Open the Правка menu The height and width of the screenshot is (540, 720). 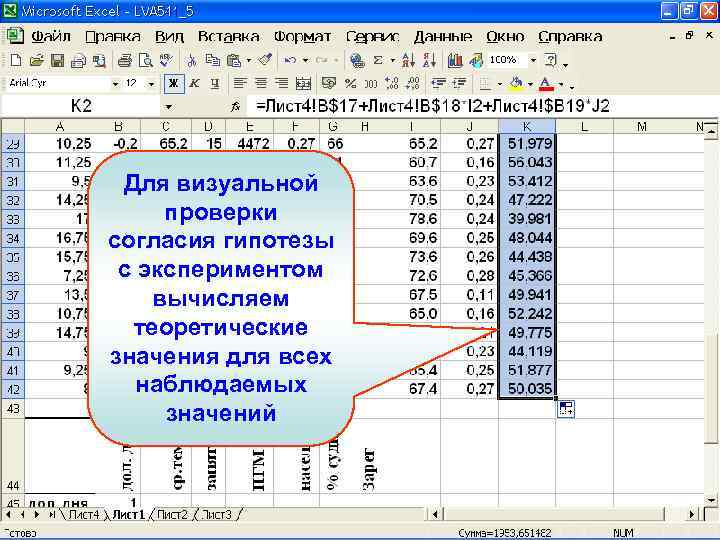click(113, 36)
